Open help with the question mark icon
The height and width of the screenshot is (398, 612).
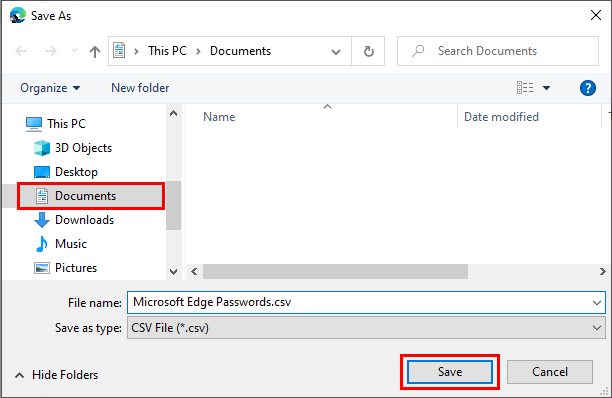click(587, 88)
